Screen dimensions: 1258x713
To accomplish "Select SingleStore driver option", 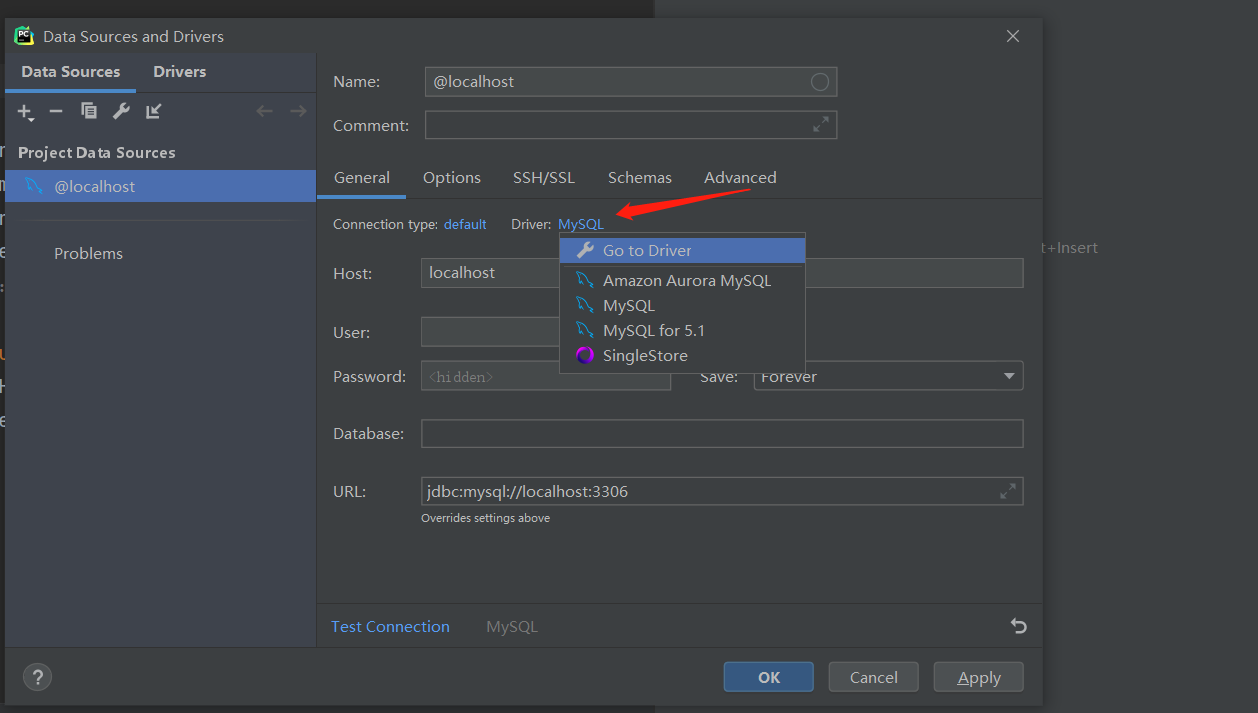I will 683,356.
